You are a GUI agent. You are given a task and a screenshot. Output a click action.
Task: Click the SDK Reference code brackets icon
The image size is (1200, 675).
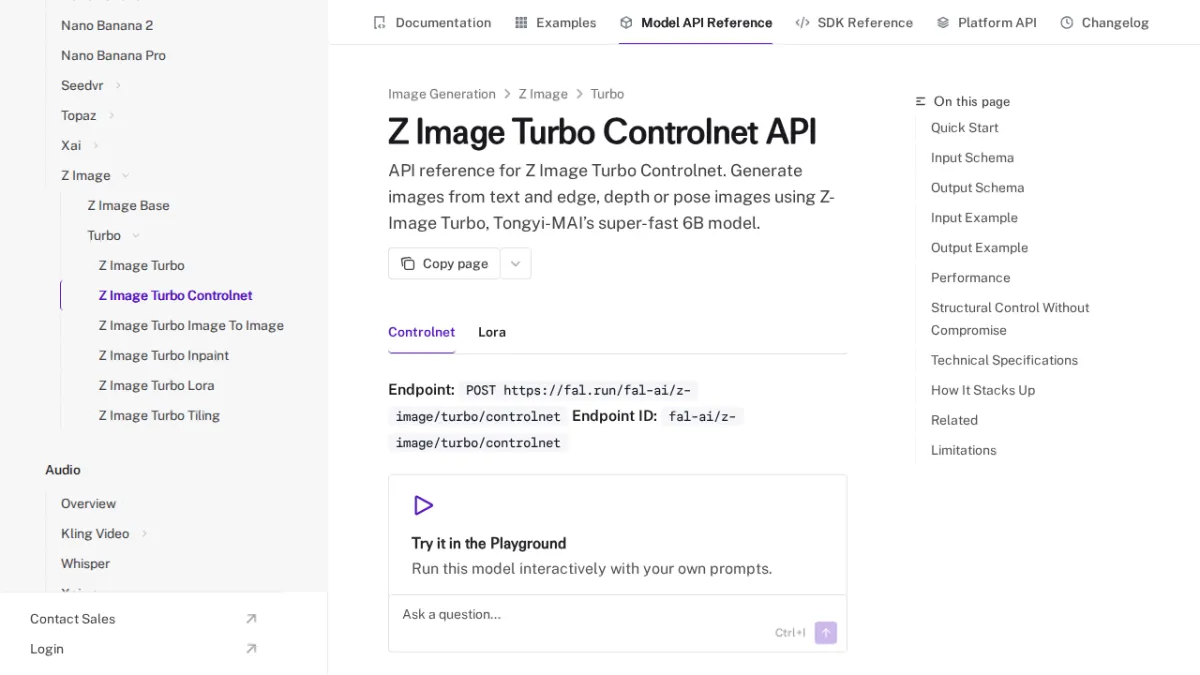click(802, 22)
